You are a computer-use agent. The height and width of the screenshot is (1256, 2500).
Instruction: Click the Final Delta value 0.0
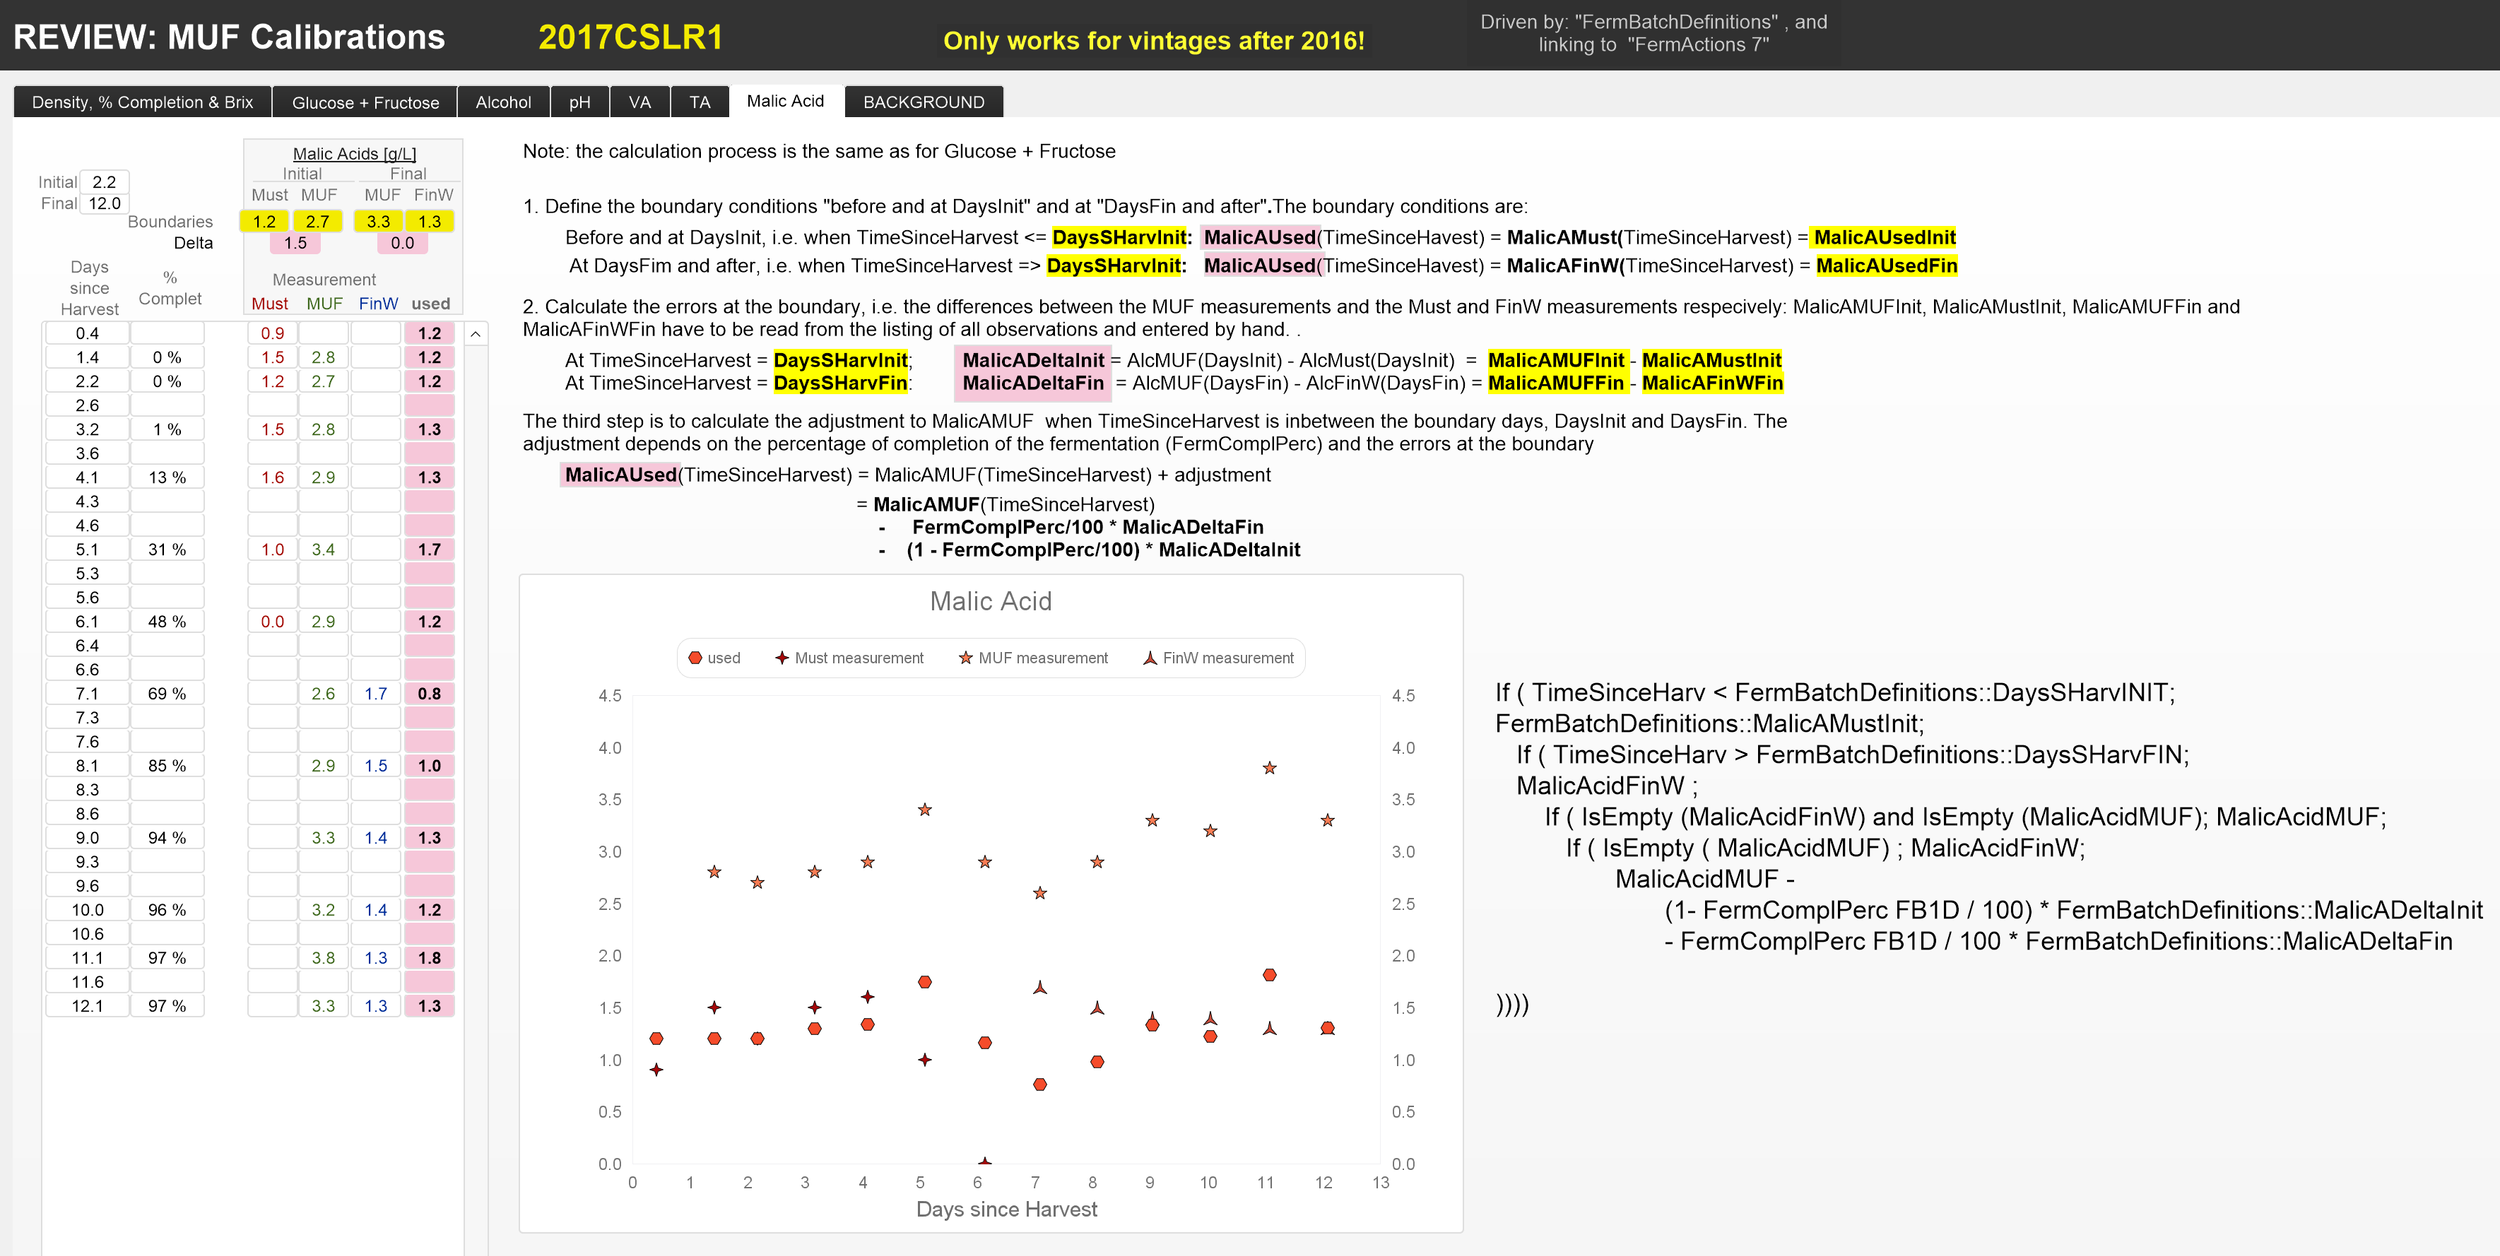(402, 243)
